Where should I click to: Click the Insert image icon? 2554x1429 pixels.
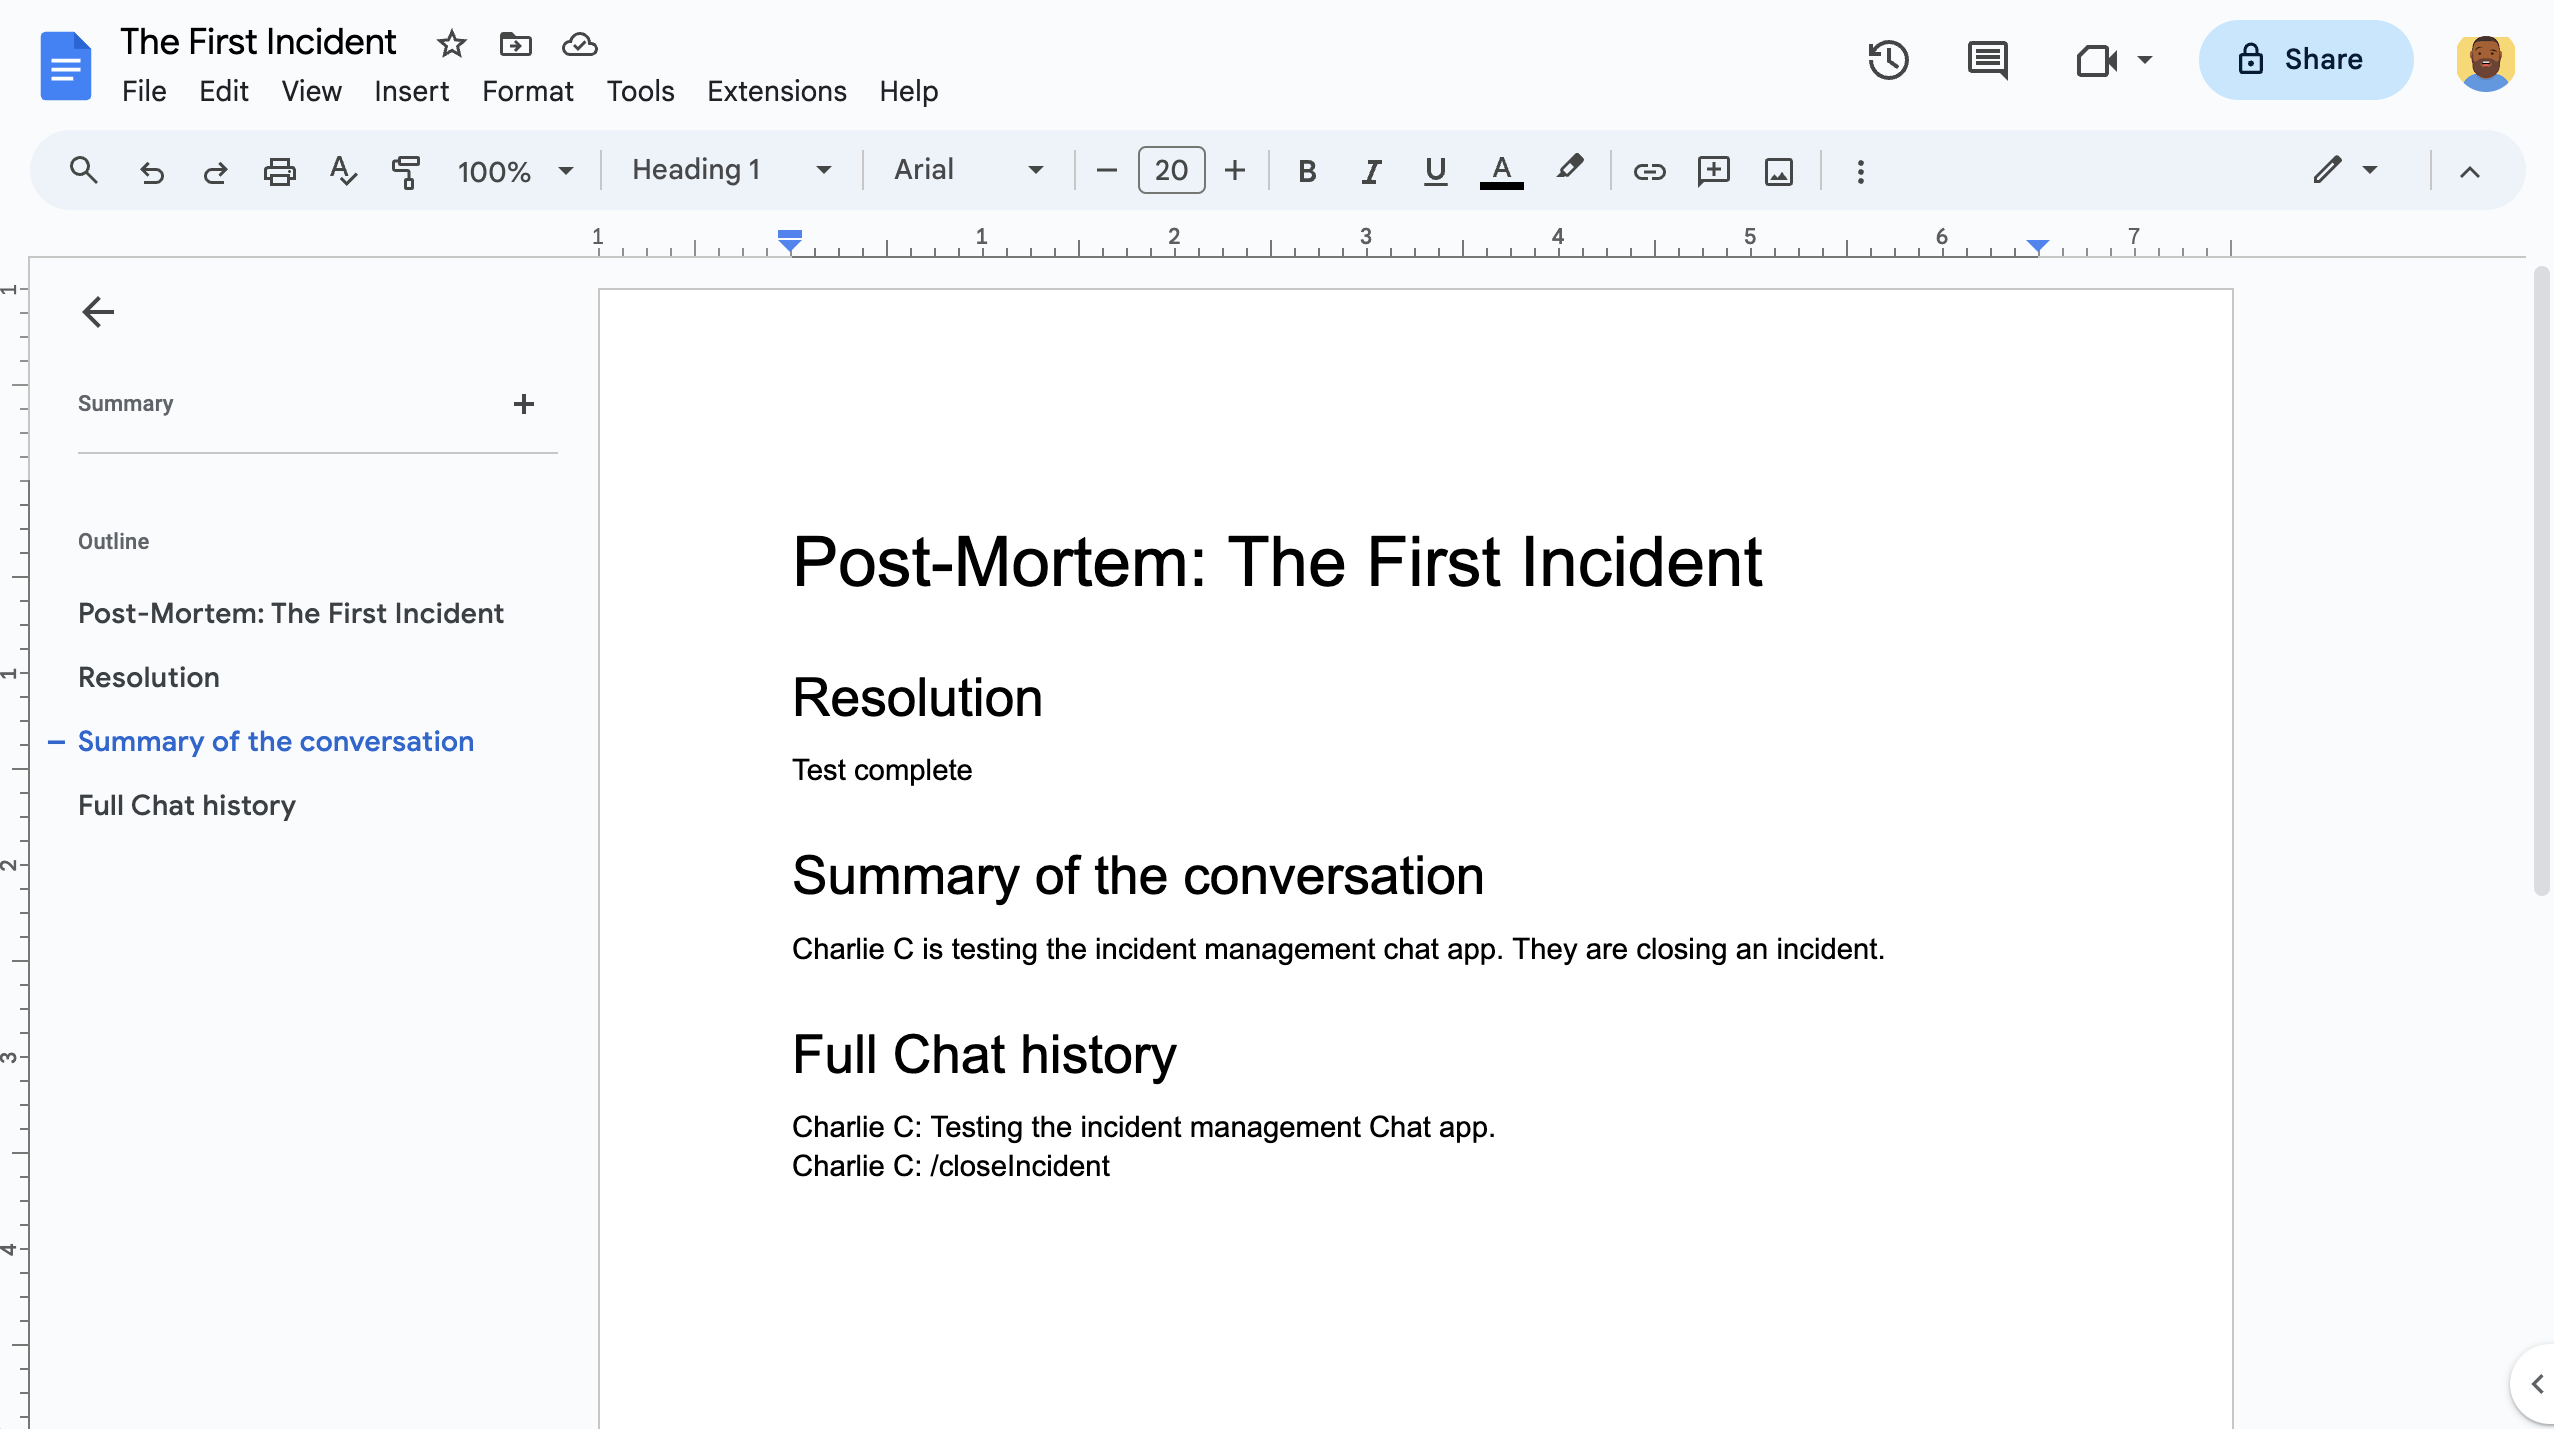(x=1777, y=170)
